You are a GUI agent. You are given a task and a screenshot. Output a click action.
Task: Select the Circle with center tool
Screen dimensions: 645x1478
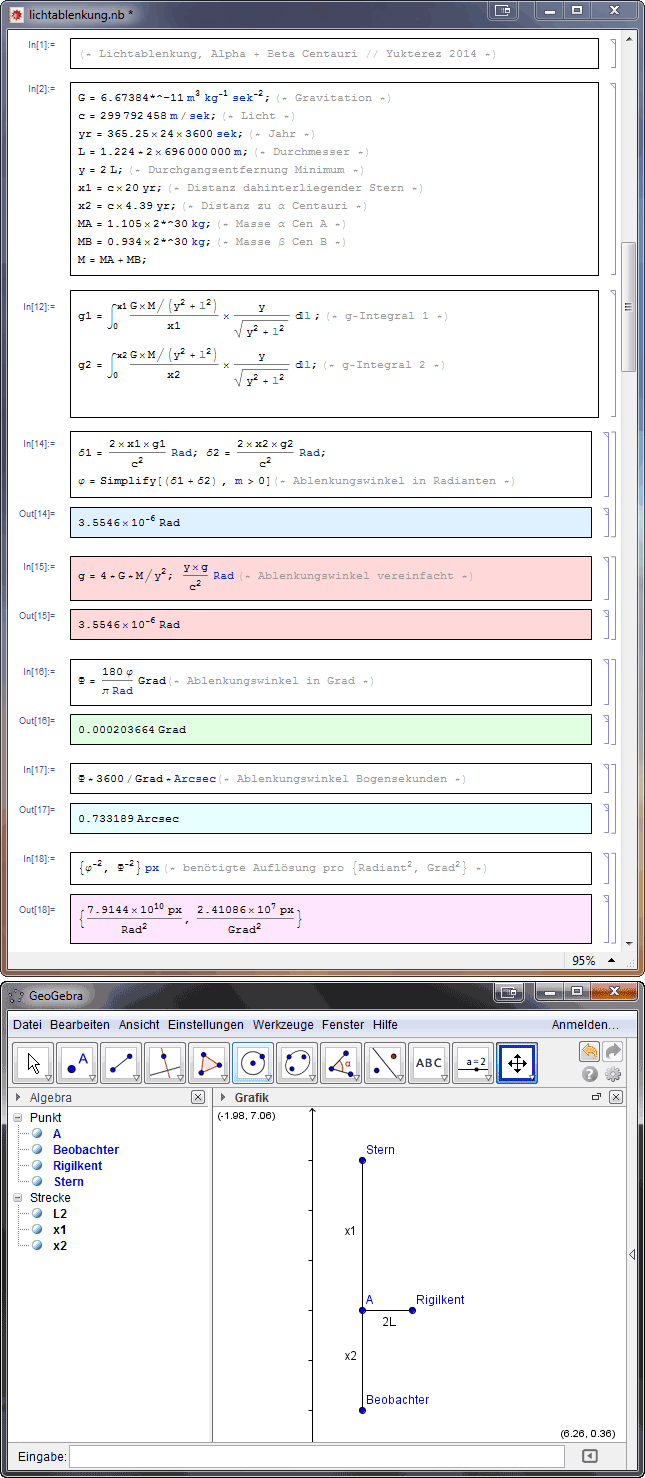(254, 1063)
